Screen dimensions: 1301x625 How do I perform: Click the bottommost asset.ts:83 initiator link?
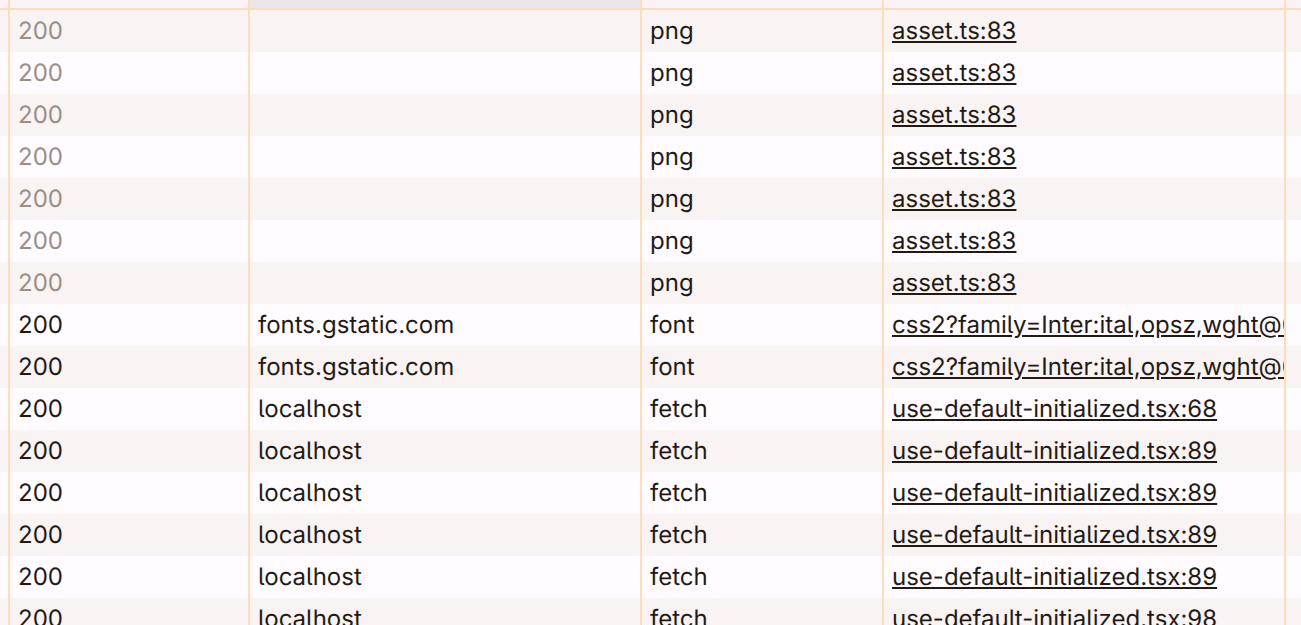(954, 283)
